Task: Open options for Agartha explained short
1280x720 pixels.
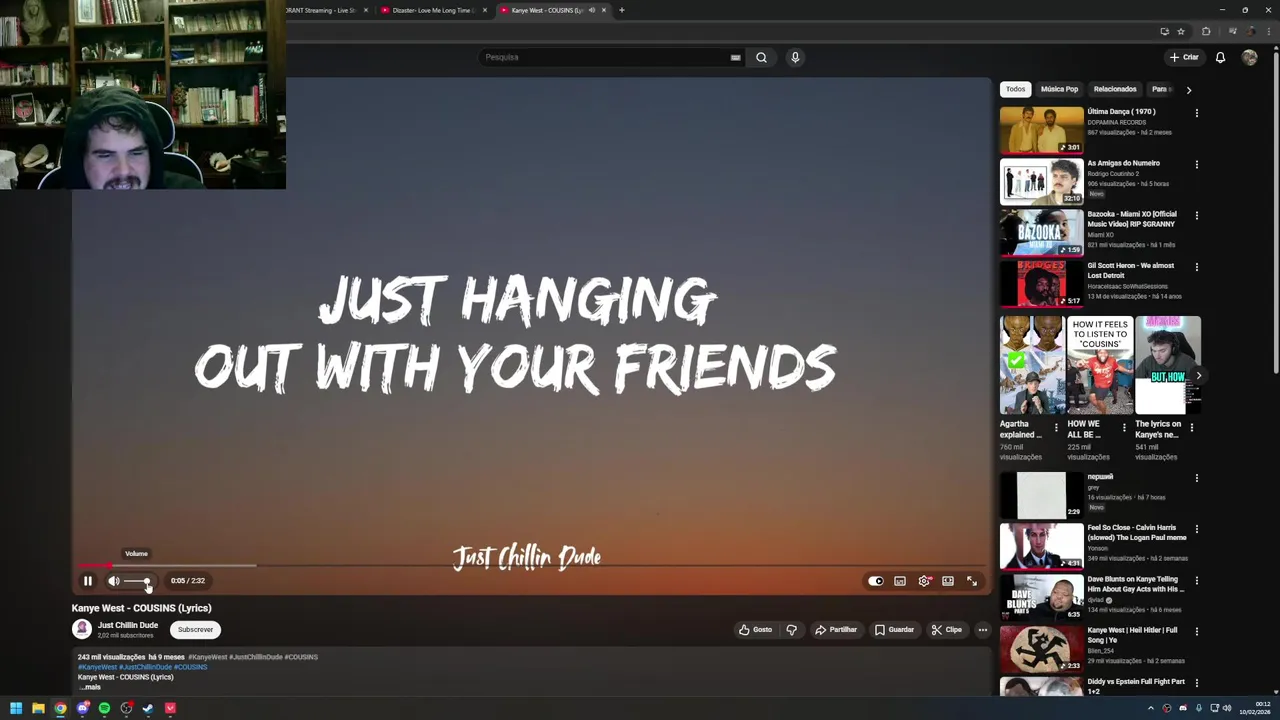Action: point(1056,428)
